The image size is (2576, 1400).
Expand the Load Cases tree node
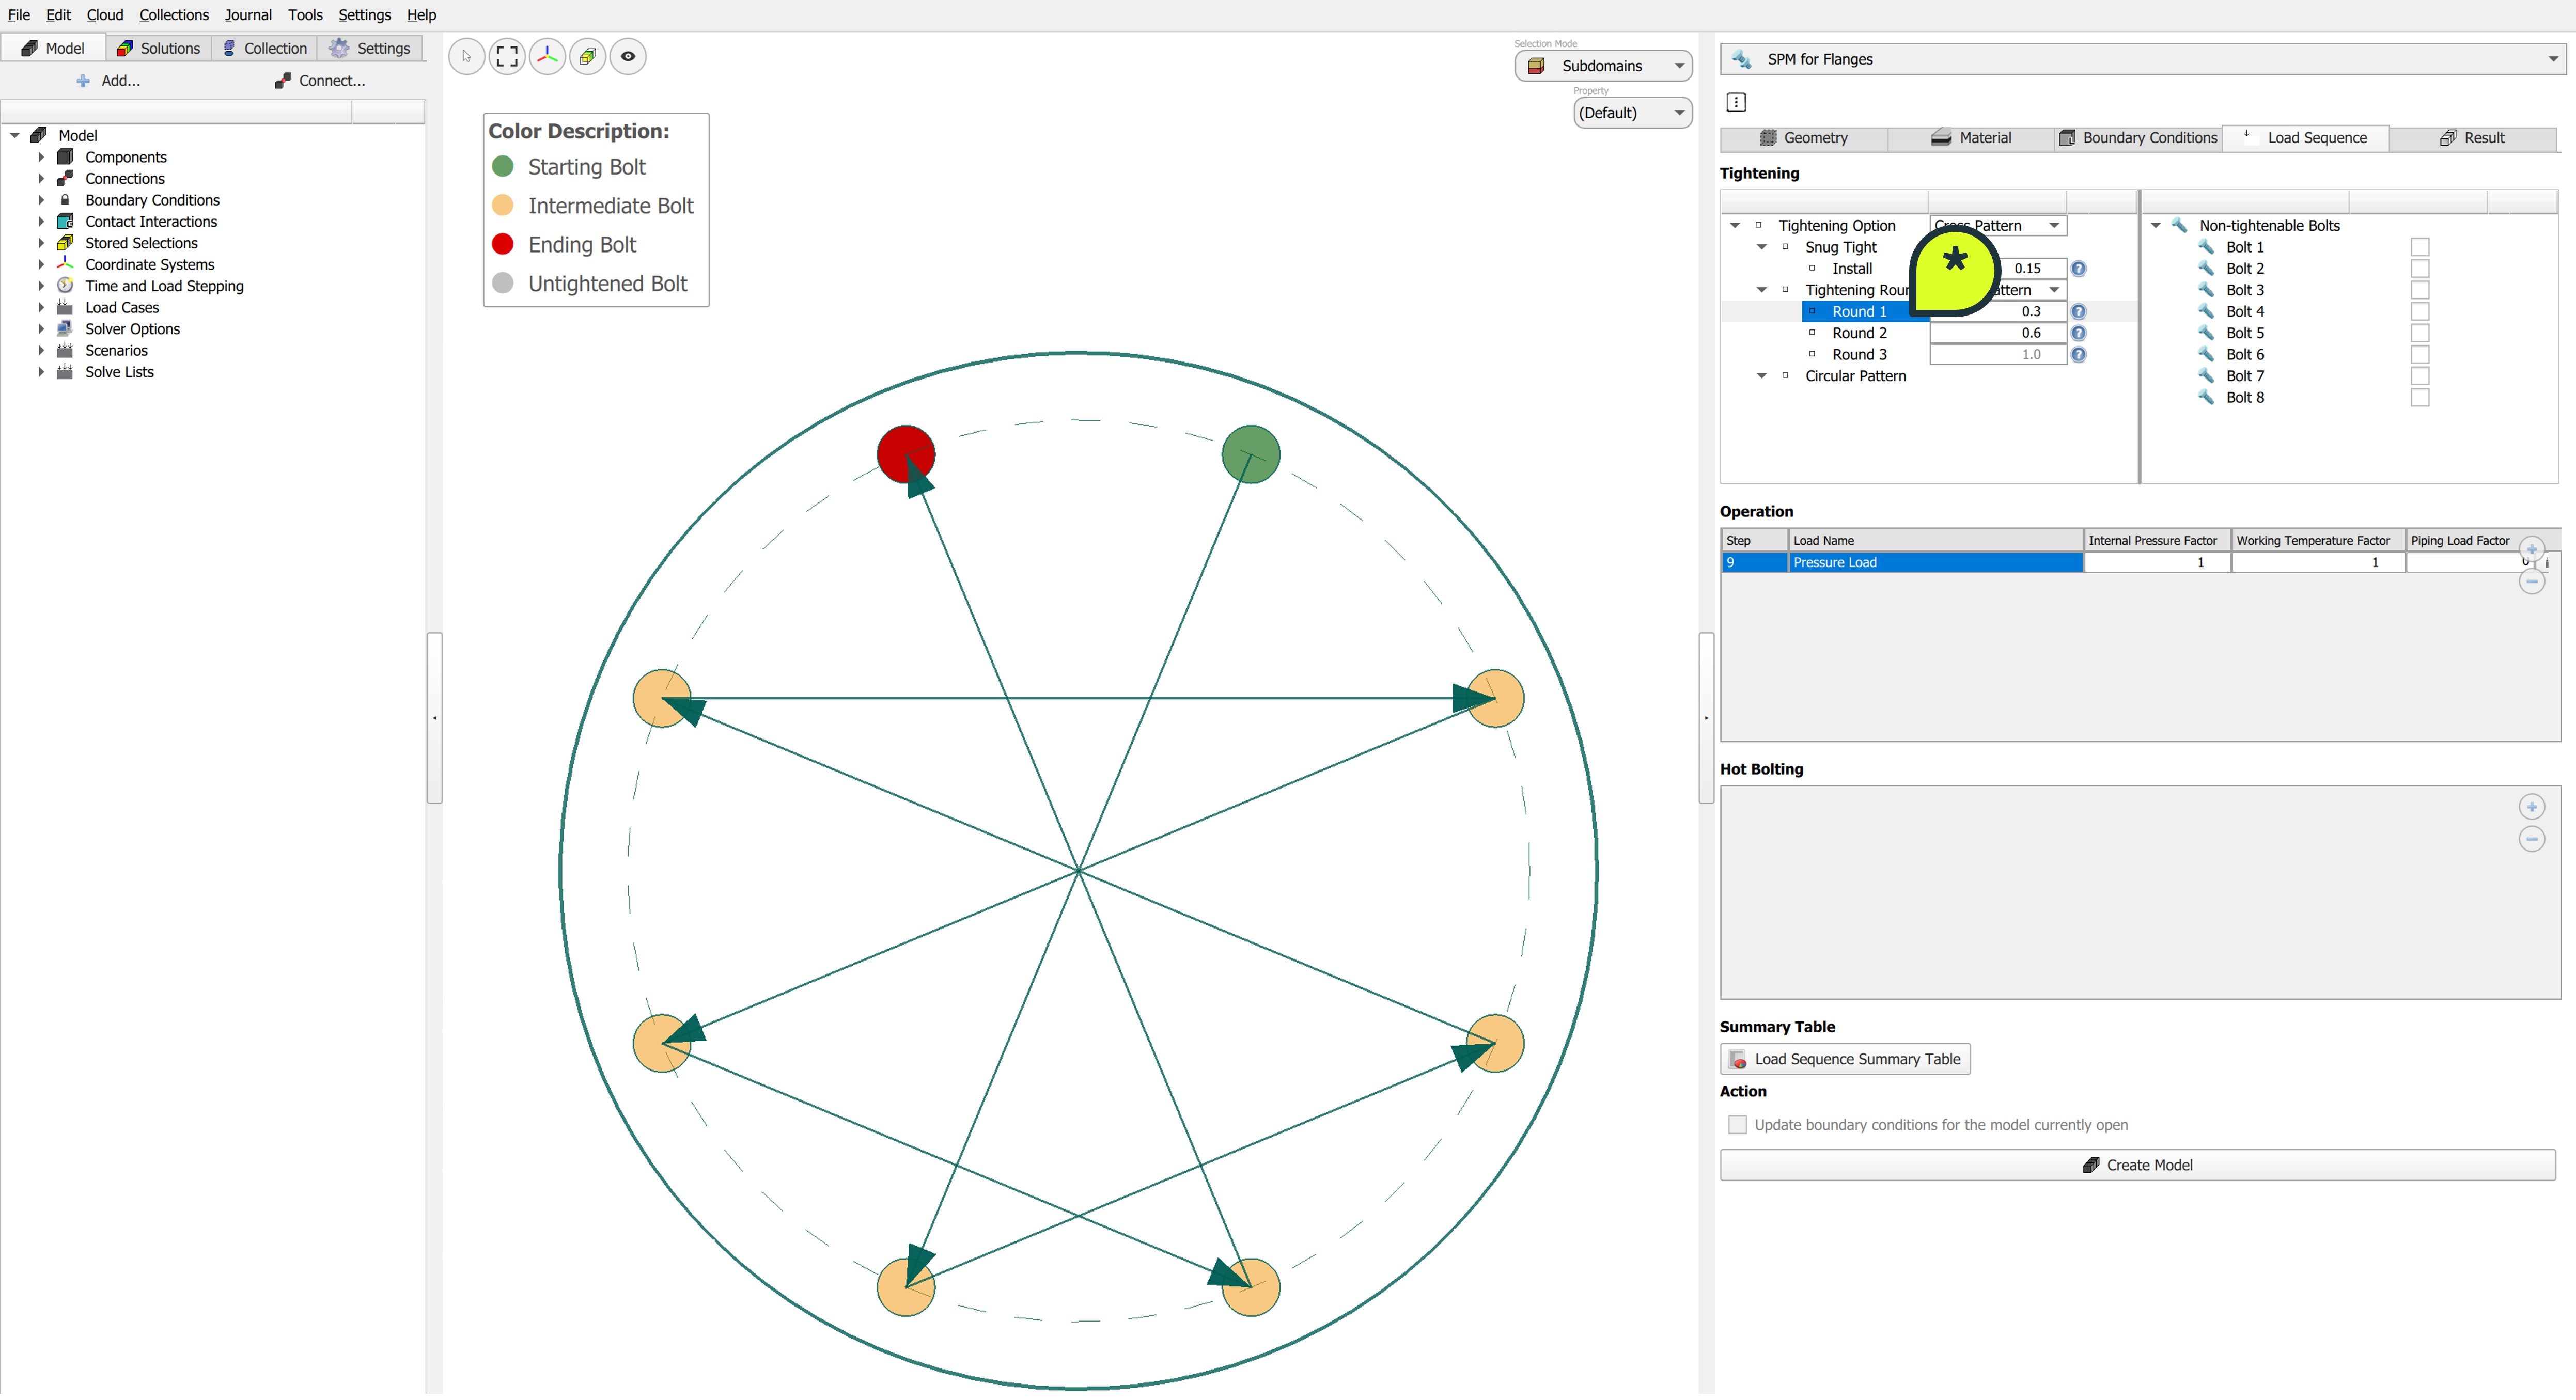41,308
